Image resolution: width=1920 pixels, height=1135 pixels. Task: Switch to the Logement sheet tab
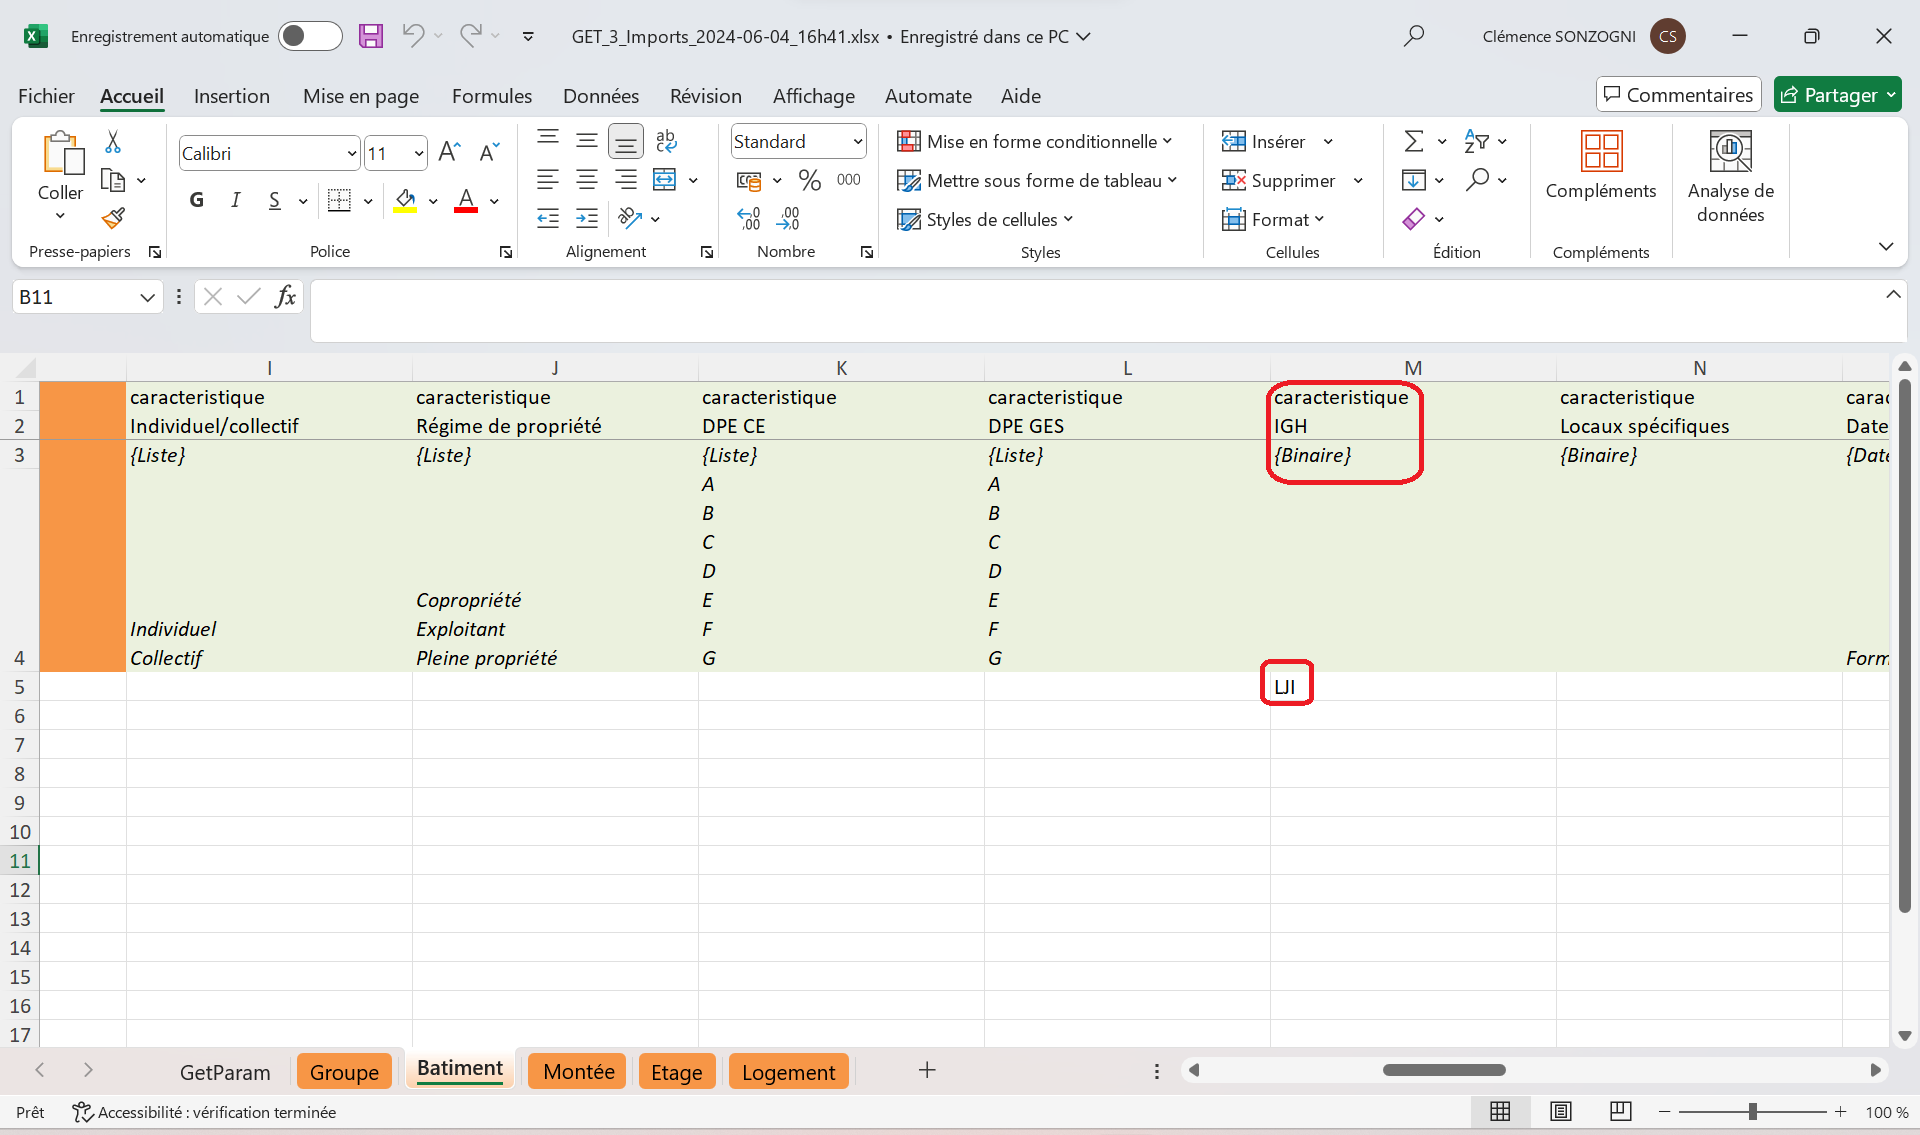coord(788,1072)
